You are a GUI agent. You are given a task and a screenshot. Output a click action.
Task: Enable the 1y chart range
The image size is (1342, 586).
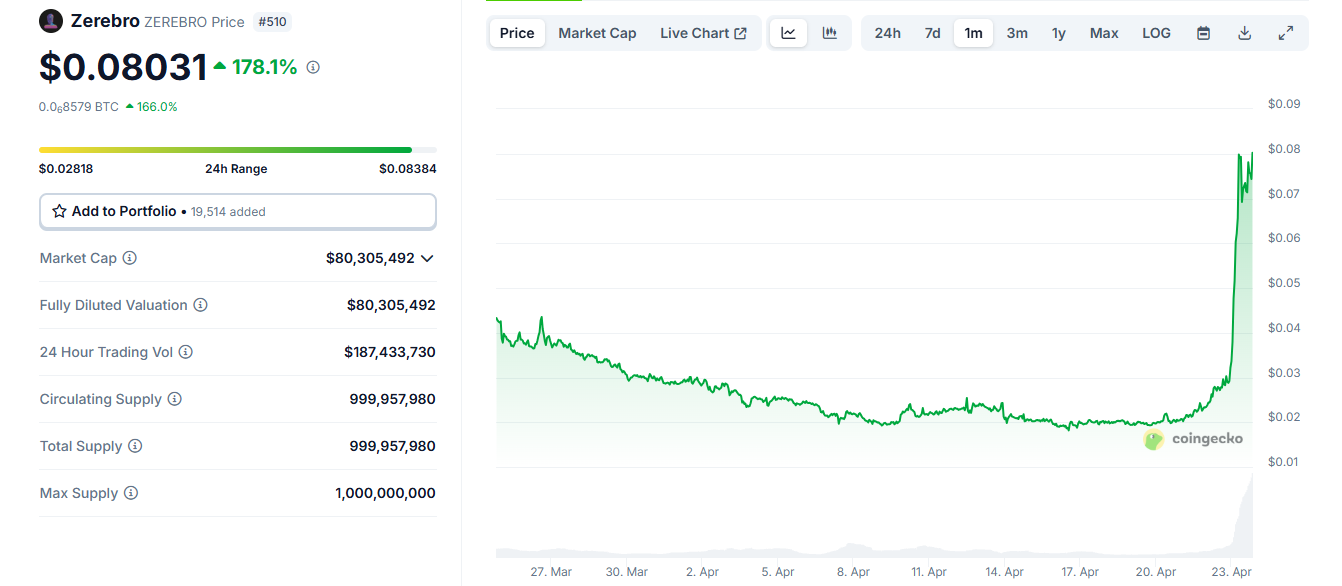point(1059,32)
